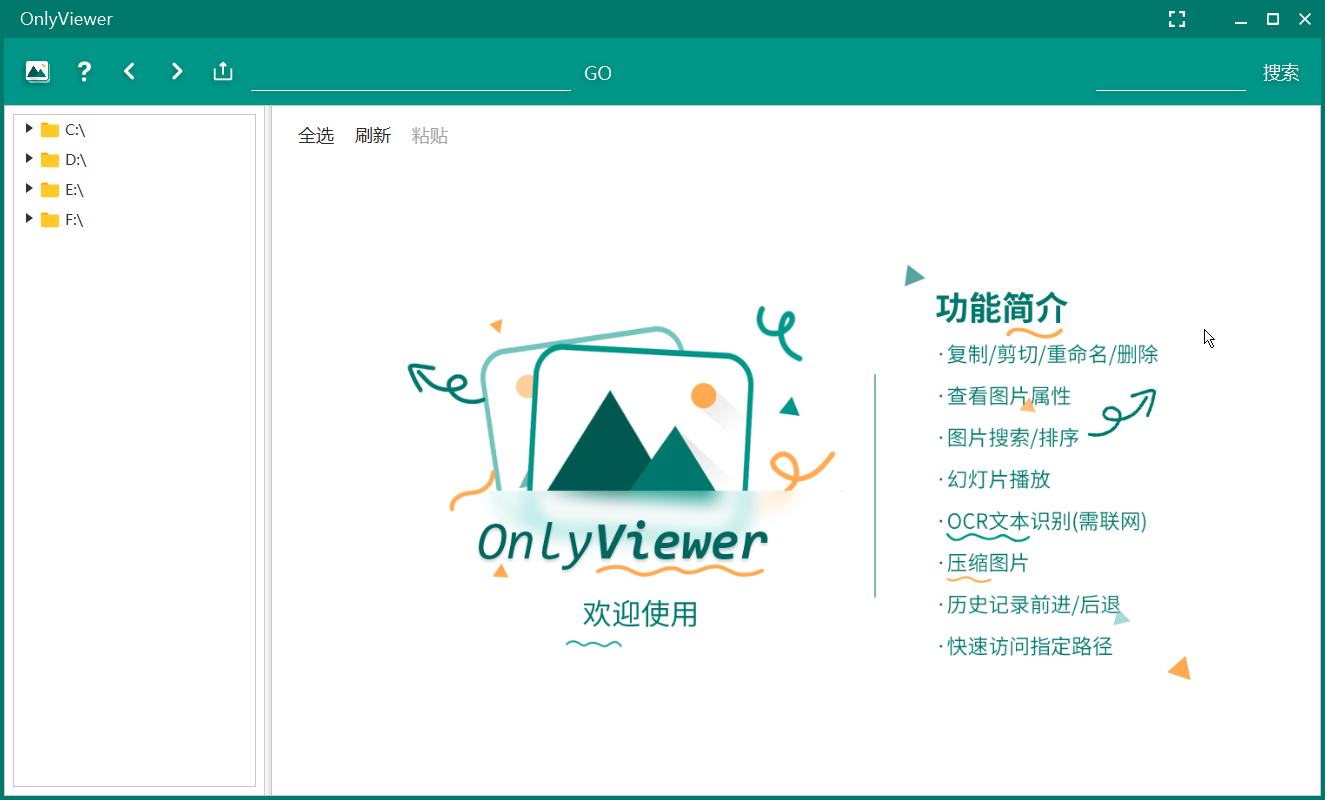The height and width of the screenshot is (800, 1325).
Task: Open the help question mark icon
Action: (x=84, y=71)
